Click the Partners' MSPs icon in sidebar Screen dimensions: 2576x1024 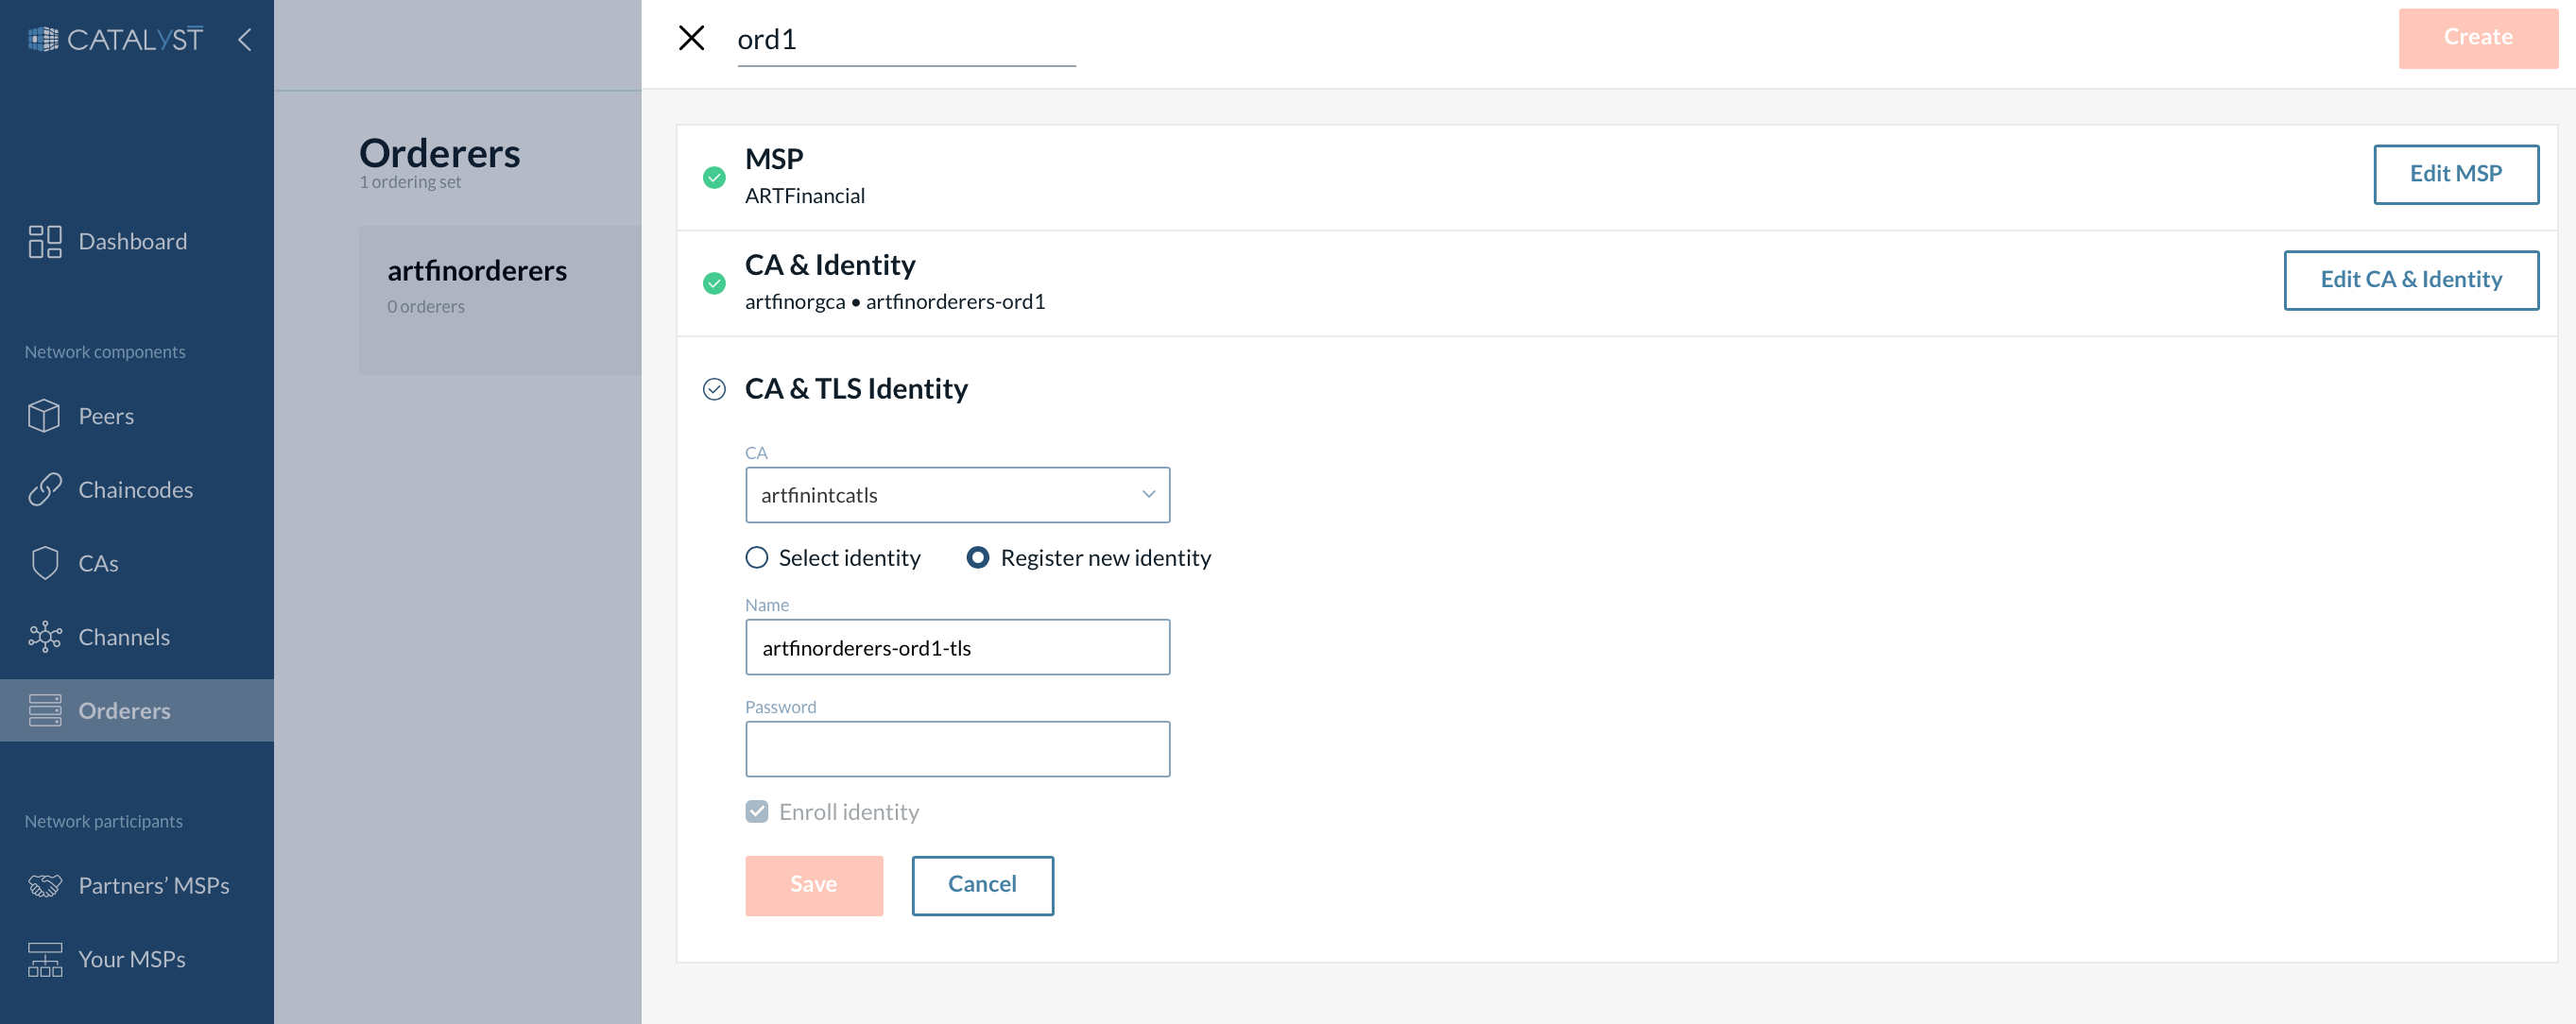click(44, 884)
